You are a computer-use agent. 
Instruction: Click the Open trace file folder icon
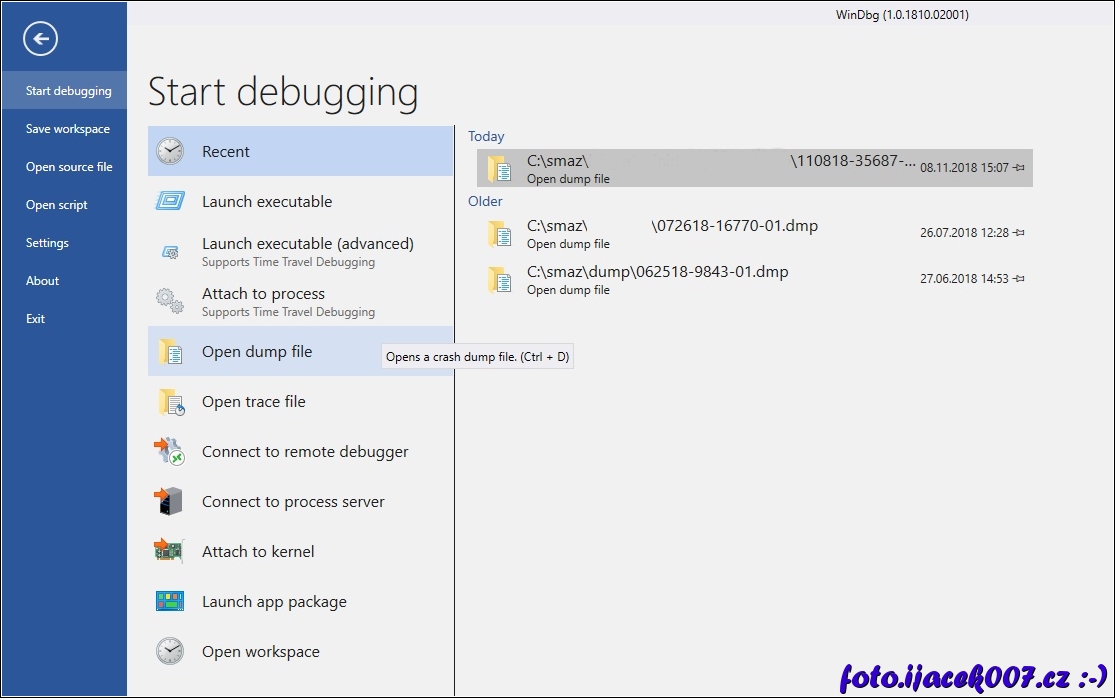coord(170,402)
